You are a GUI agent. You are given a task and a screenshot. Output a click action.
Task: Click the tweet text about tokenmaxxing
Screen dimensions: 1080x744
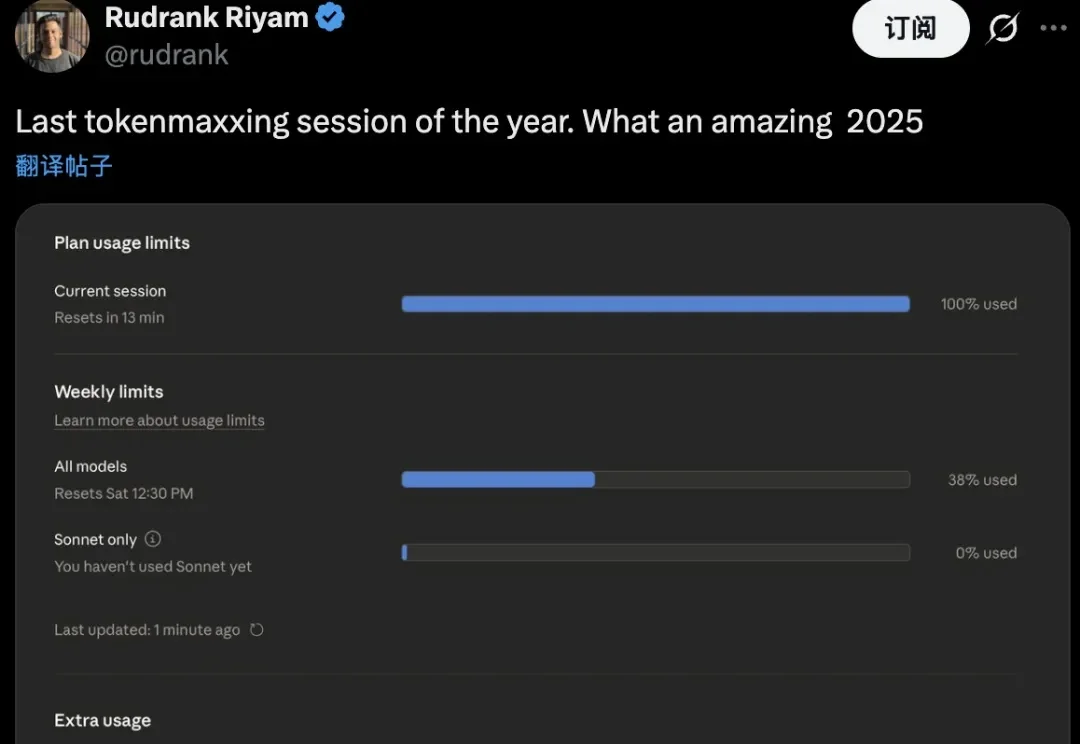(469, 122)
